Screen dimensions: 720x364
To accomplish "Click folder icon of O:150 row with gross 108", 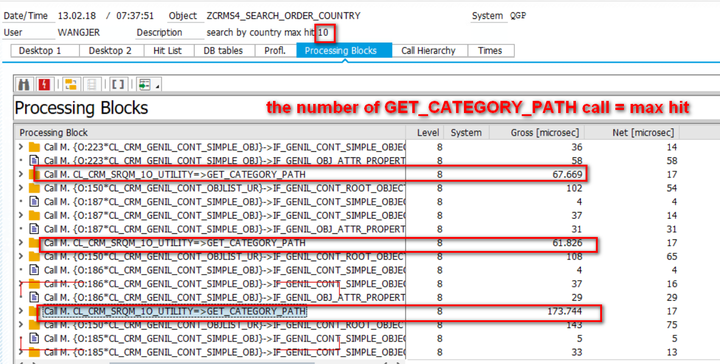I will point(34,256).
